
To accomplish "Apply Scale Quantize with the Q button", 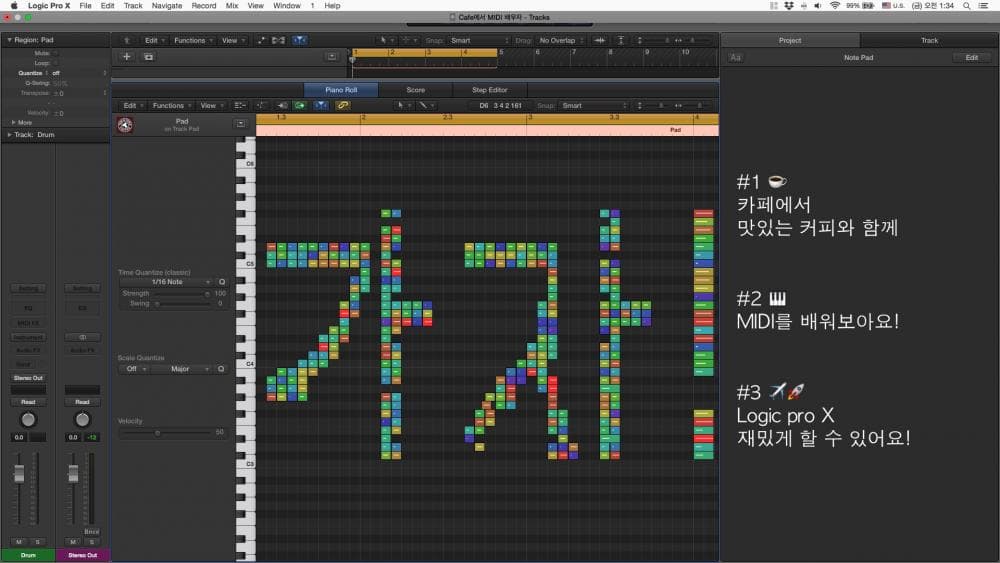I will tap(221, 369).
